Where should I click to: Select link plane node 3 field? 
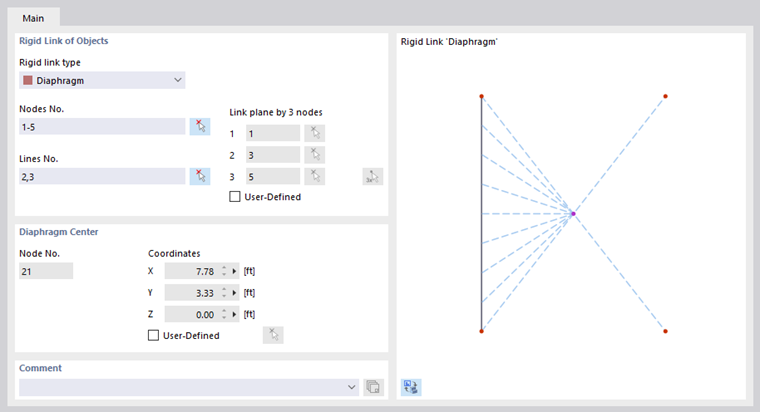pos(273,176)
